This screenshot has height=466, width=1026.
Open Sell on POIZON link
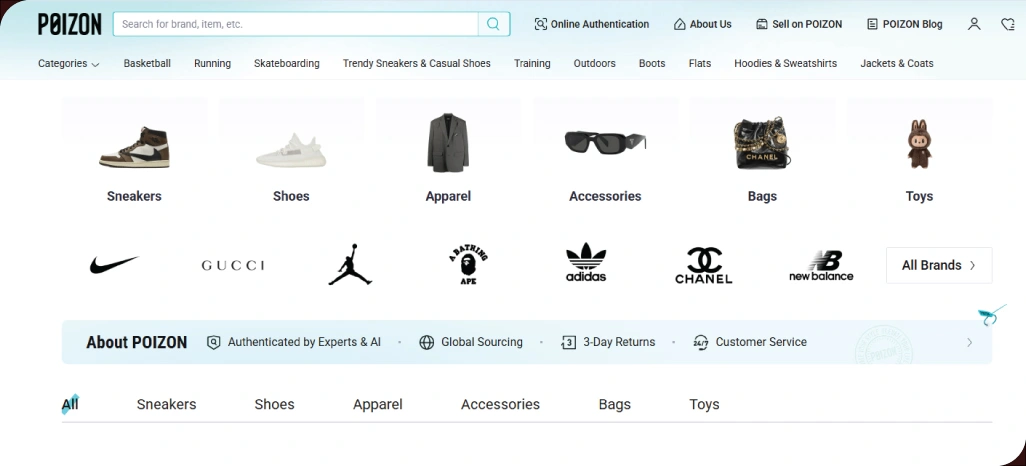point(799,24)
